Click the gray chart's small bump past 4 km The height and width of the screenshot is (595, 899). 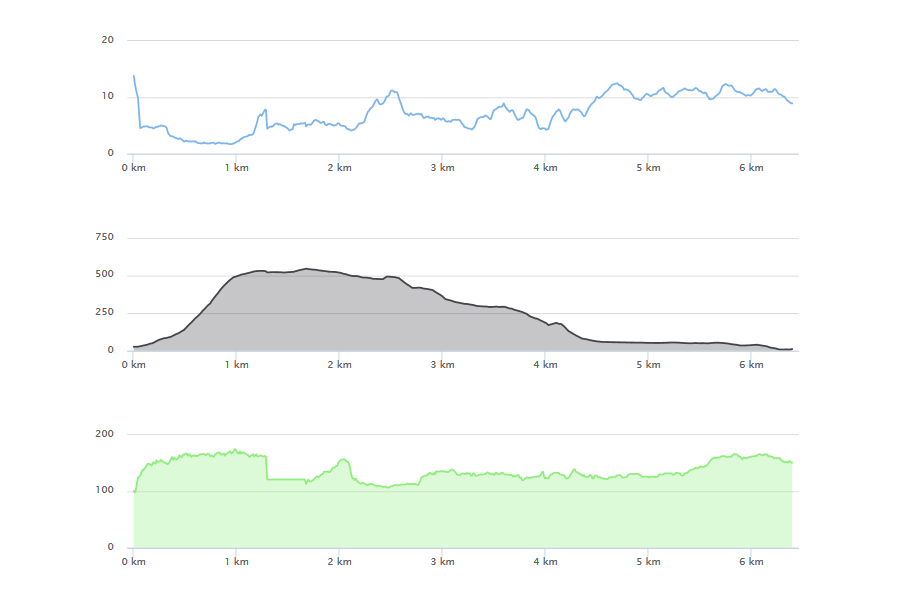pyautogui.click(x=558, y=323)
